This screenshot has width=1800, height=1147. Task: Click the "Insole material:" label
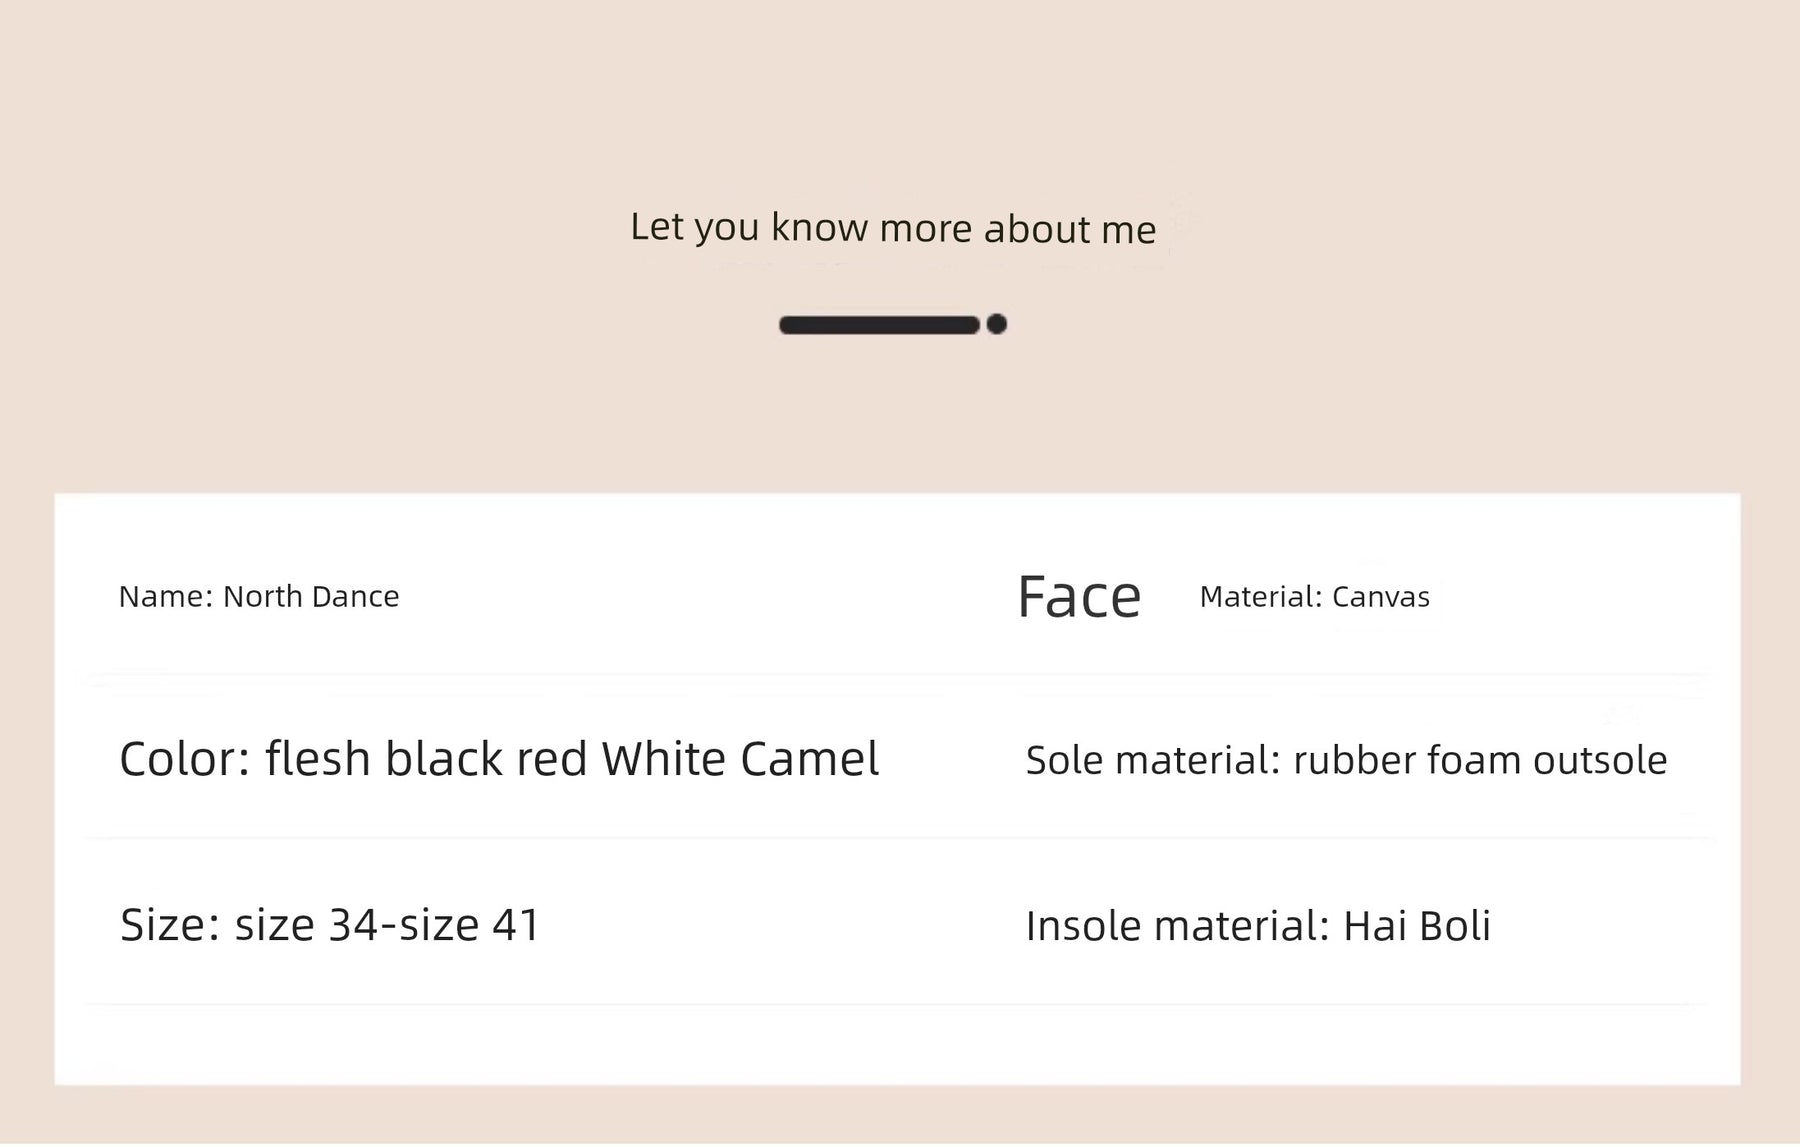(x=1178, y=926)
